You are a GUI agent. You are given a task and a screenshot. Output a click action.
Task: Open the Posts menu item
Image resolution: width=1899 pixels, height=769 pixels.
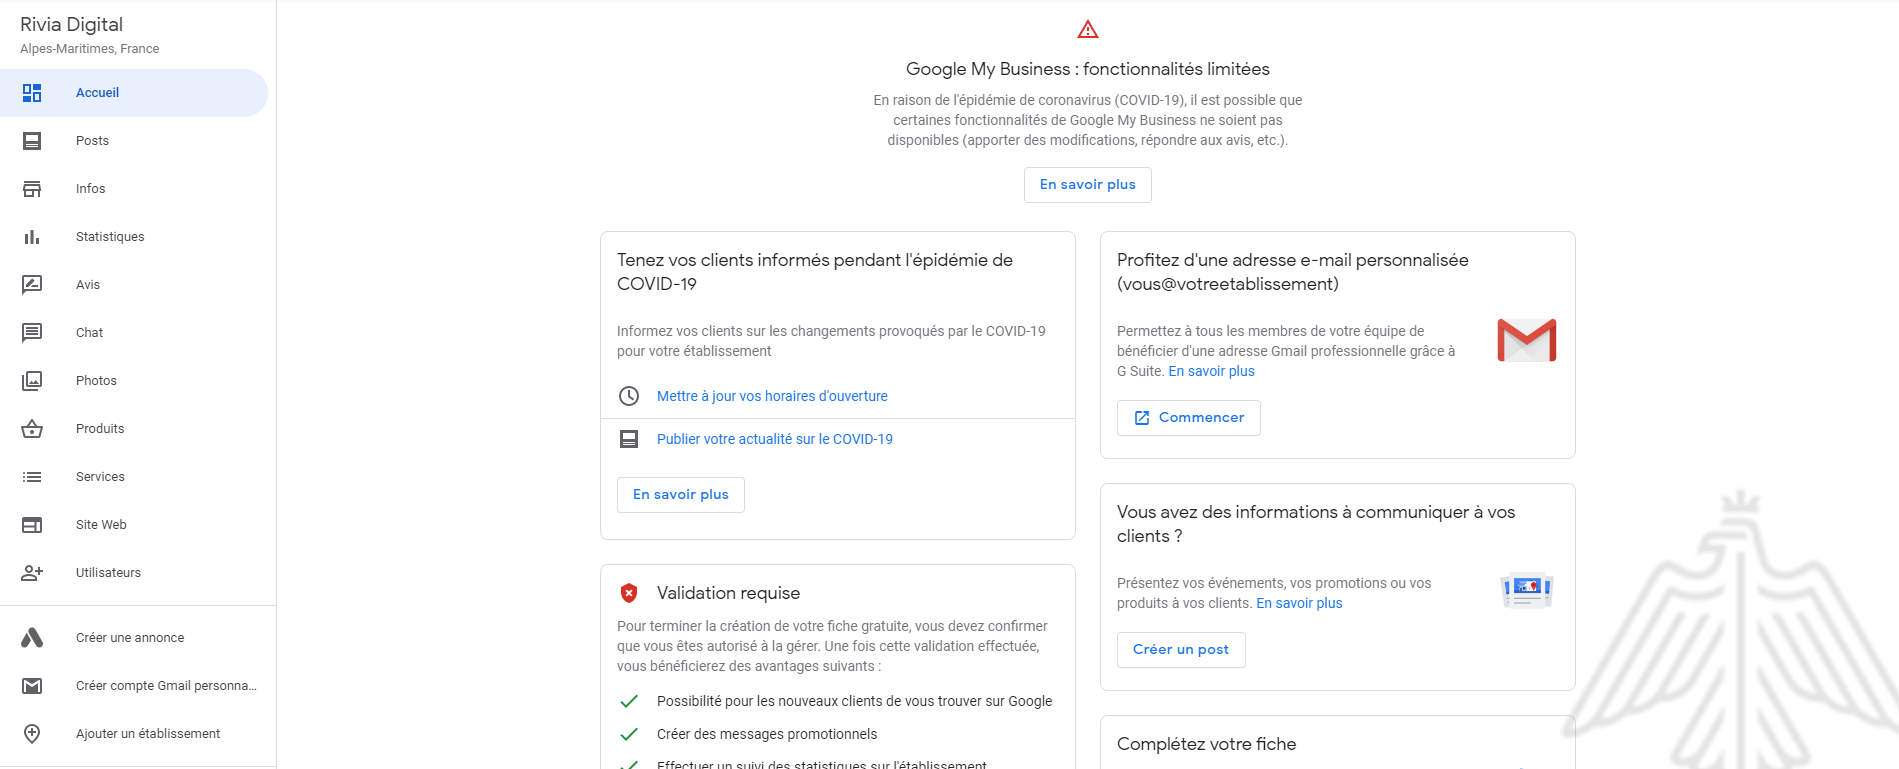click(134, 141)
